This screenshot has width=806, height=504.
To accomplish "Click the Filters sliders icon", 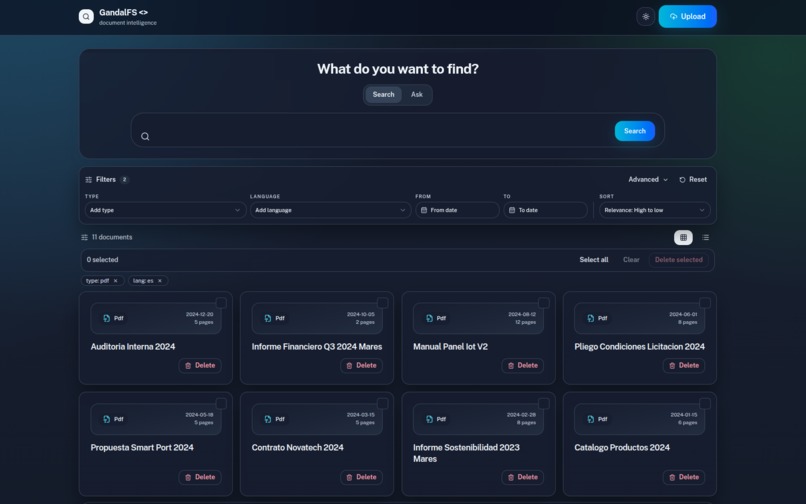I will click(x=88, y=179).
